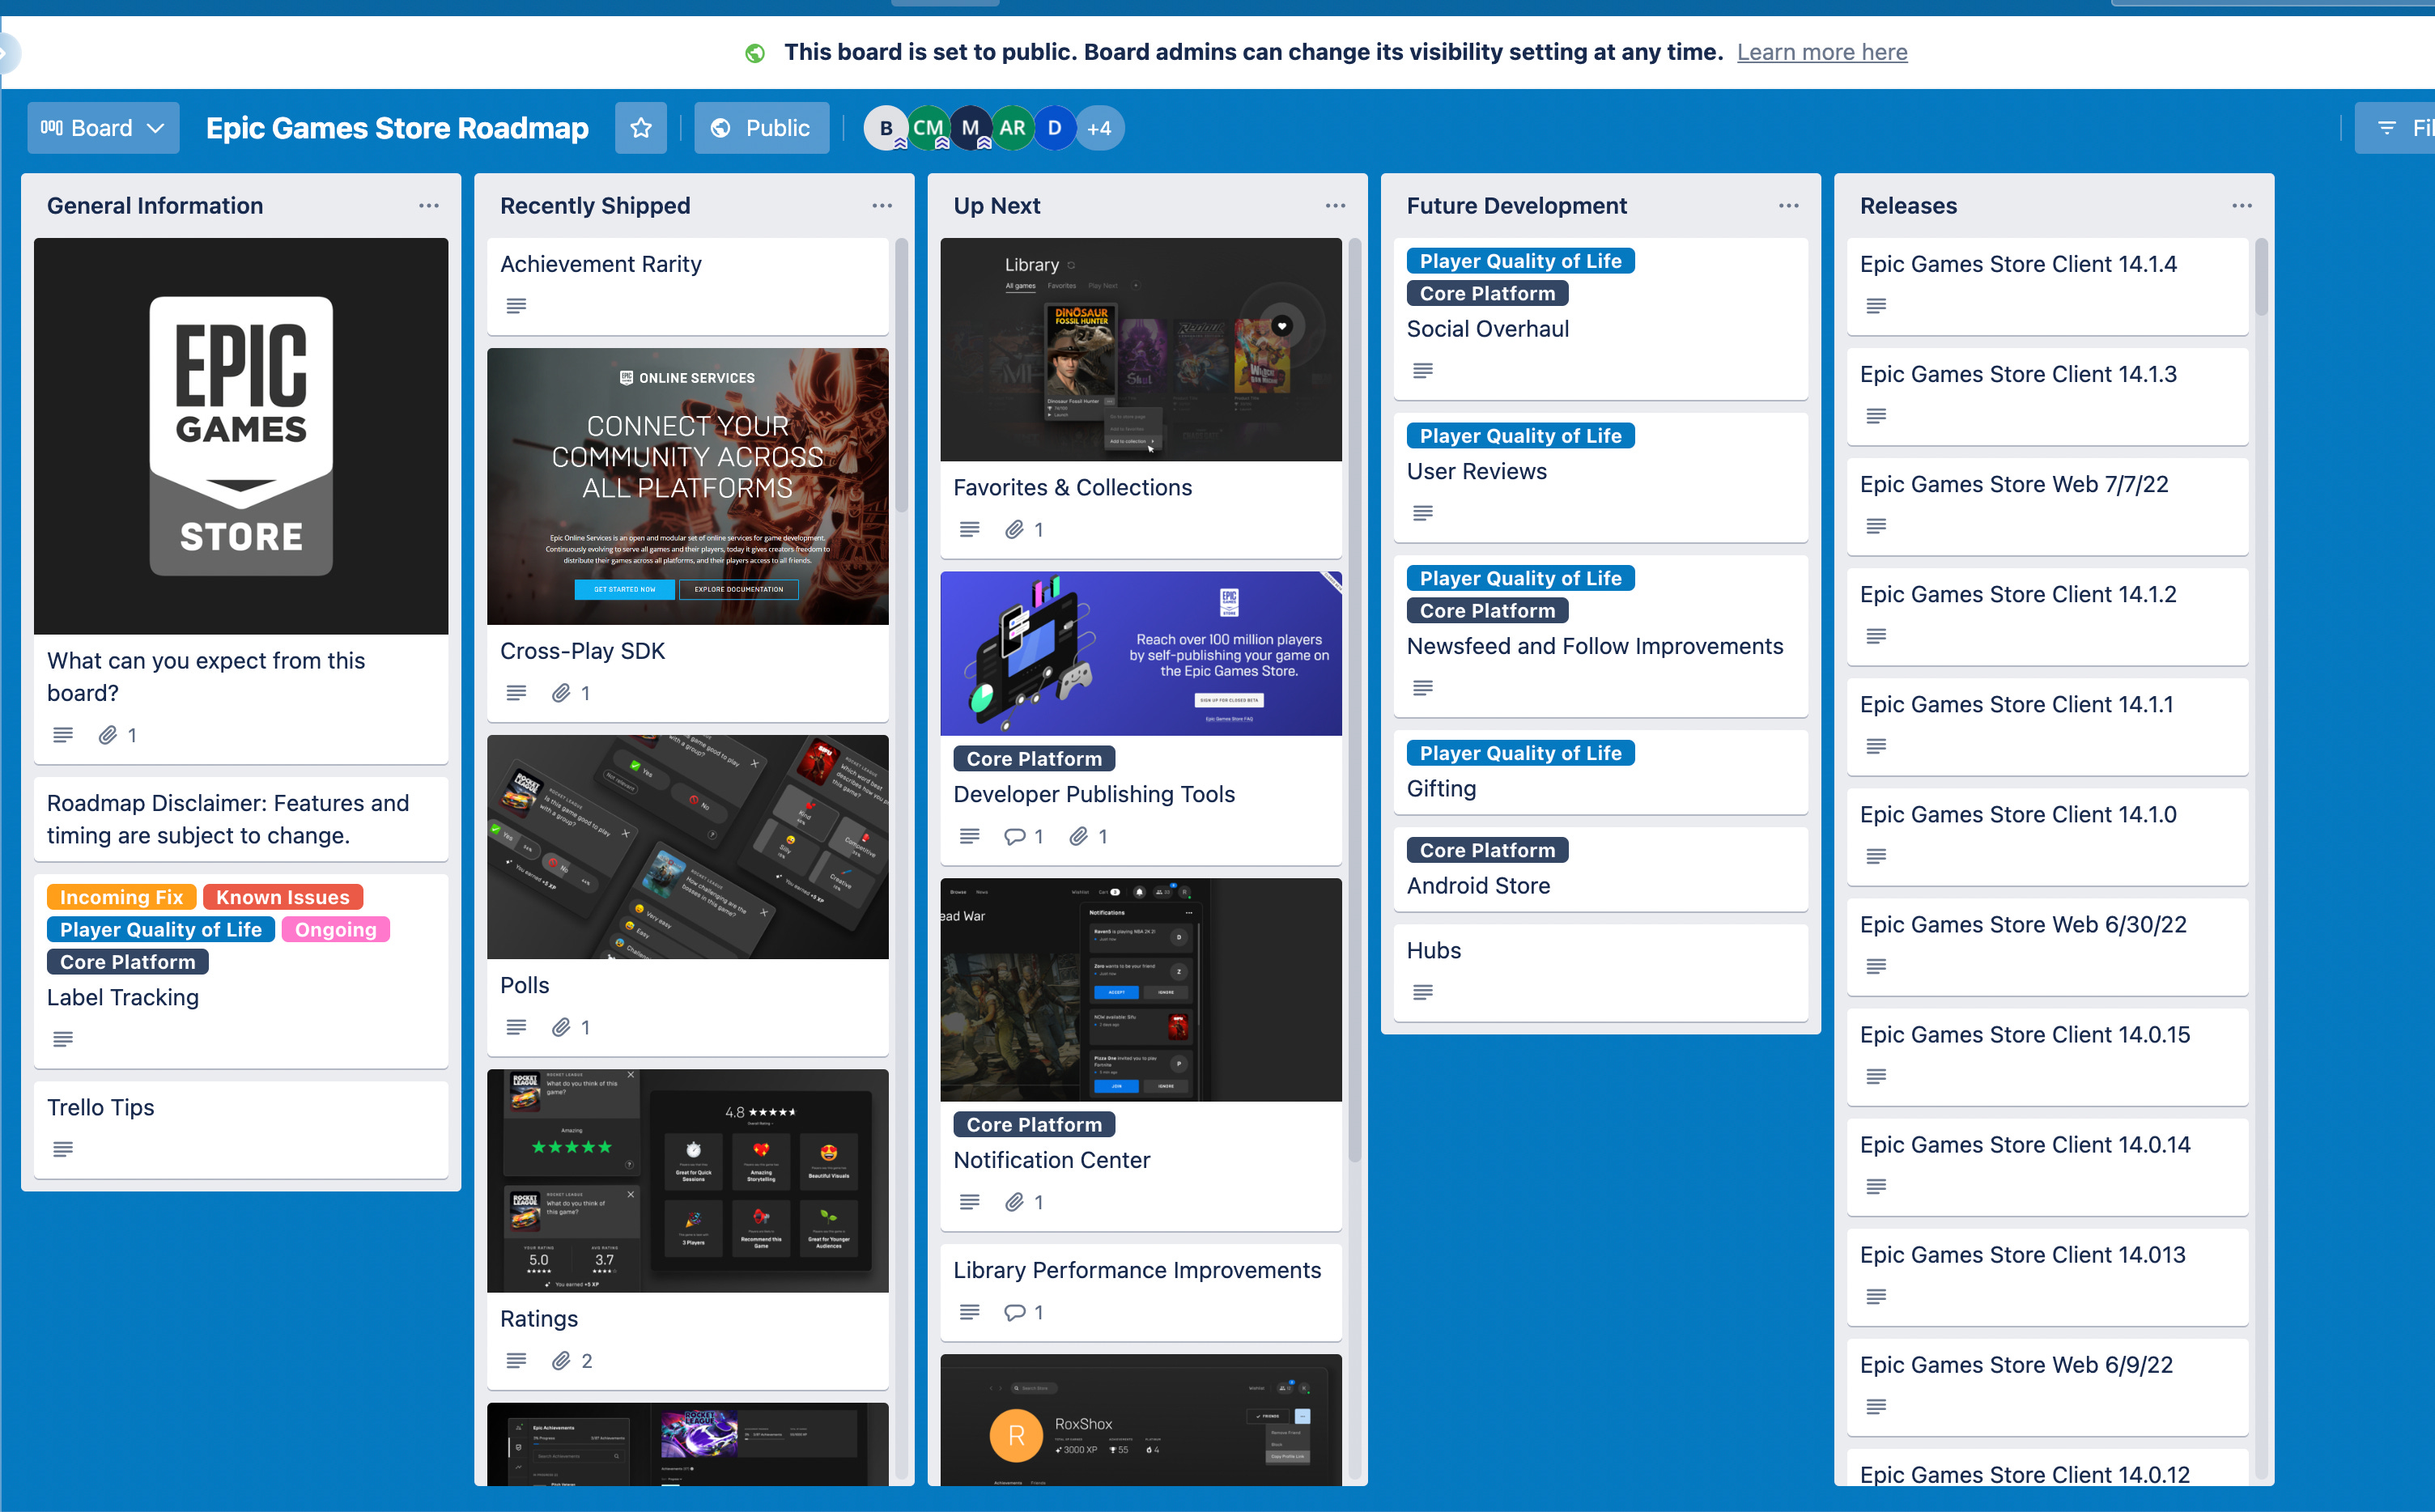Click description icon on Hubs card

1423,992
